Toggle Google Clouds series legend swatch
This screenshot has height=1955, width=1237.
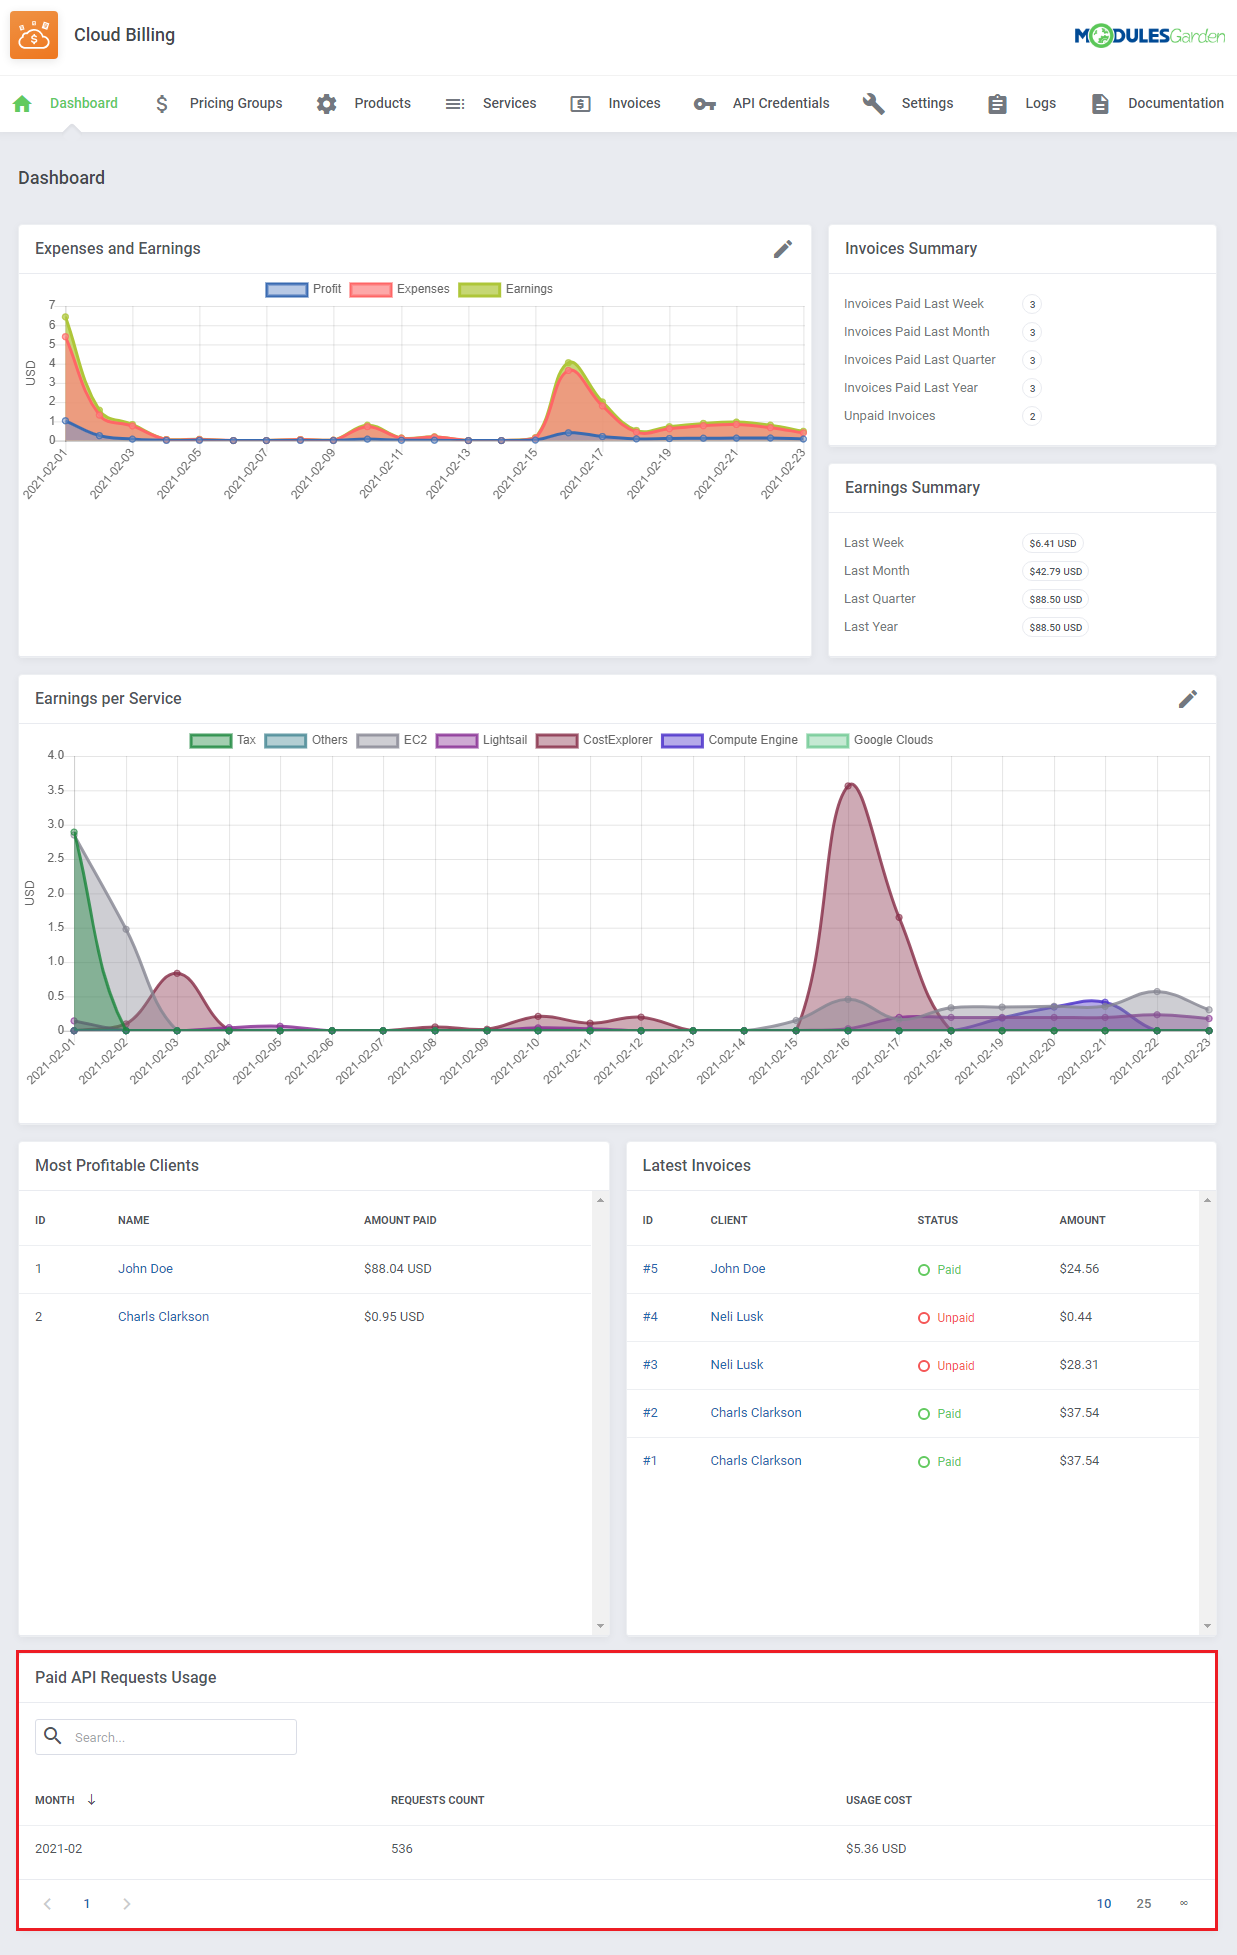click(828, 741)
